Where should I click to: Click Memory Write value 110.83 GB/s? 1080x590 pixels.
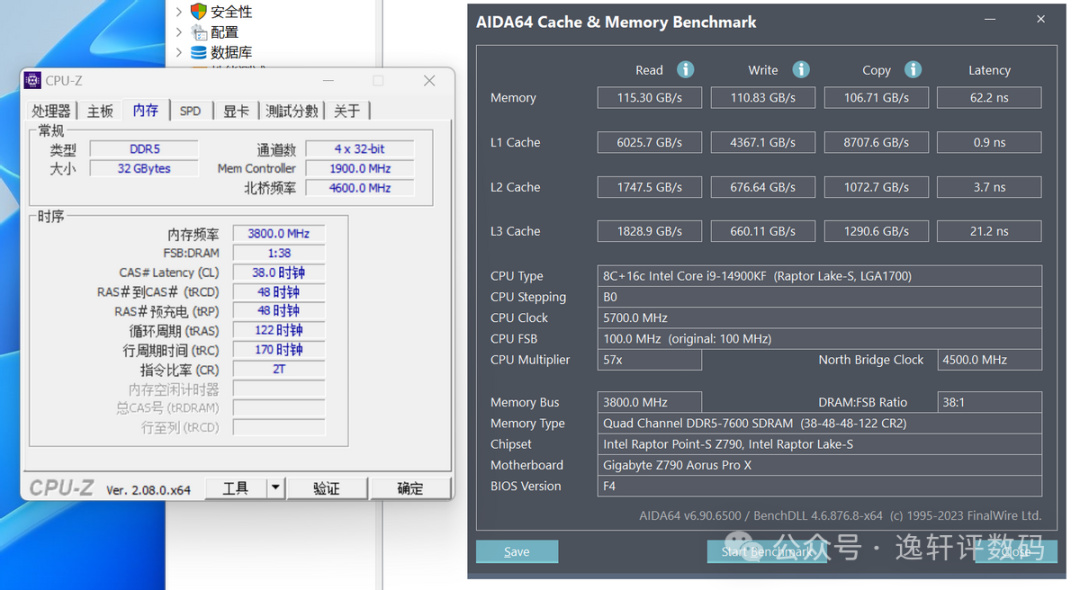[x=763, y=98]
